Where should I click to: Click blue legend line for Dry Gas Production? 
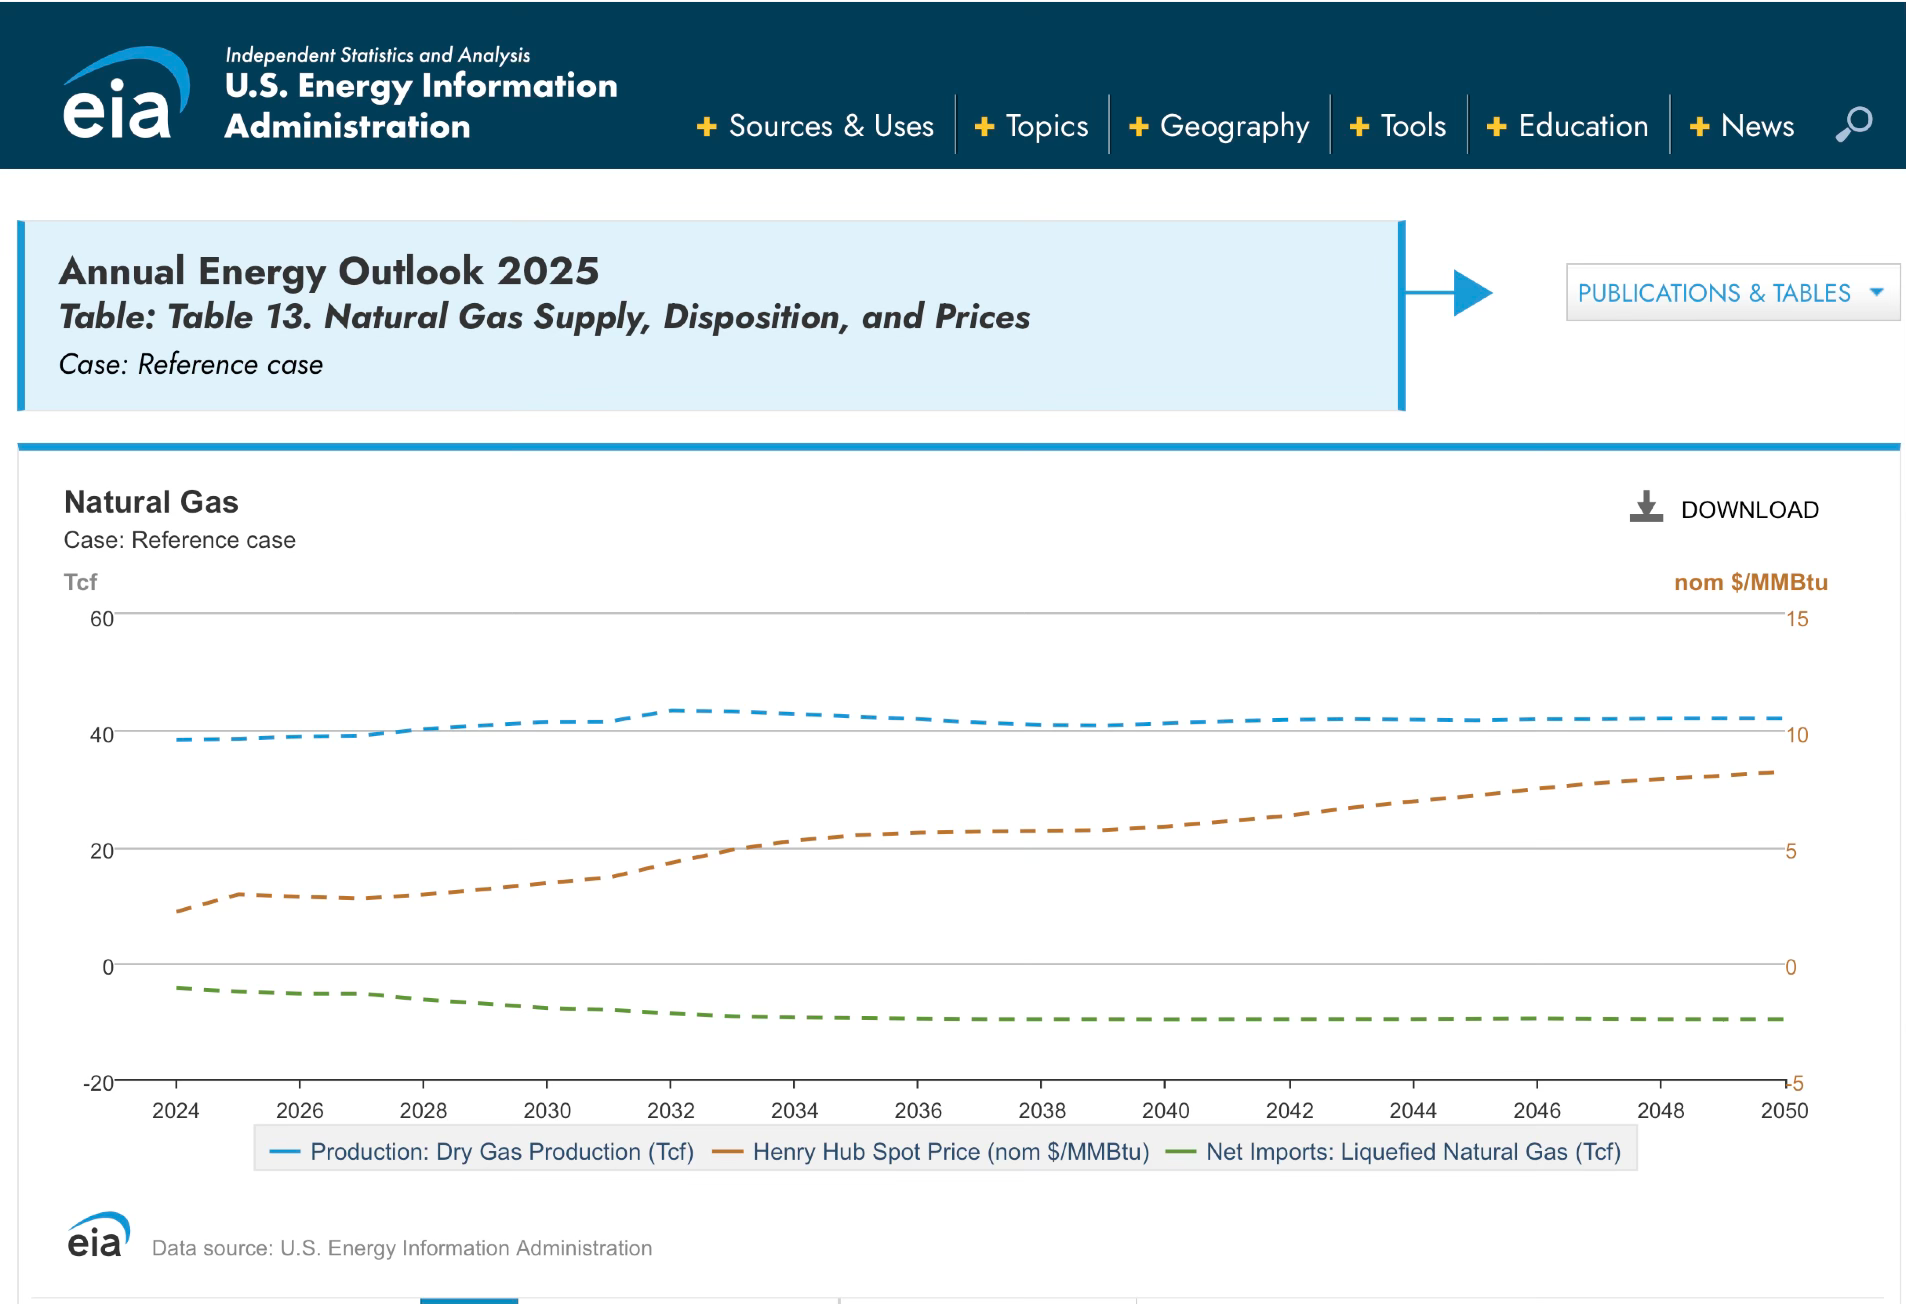(285, 1153)
